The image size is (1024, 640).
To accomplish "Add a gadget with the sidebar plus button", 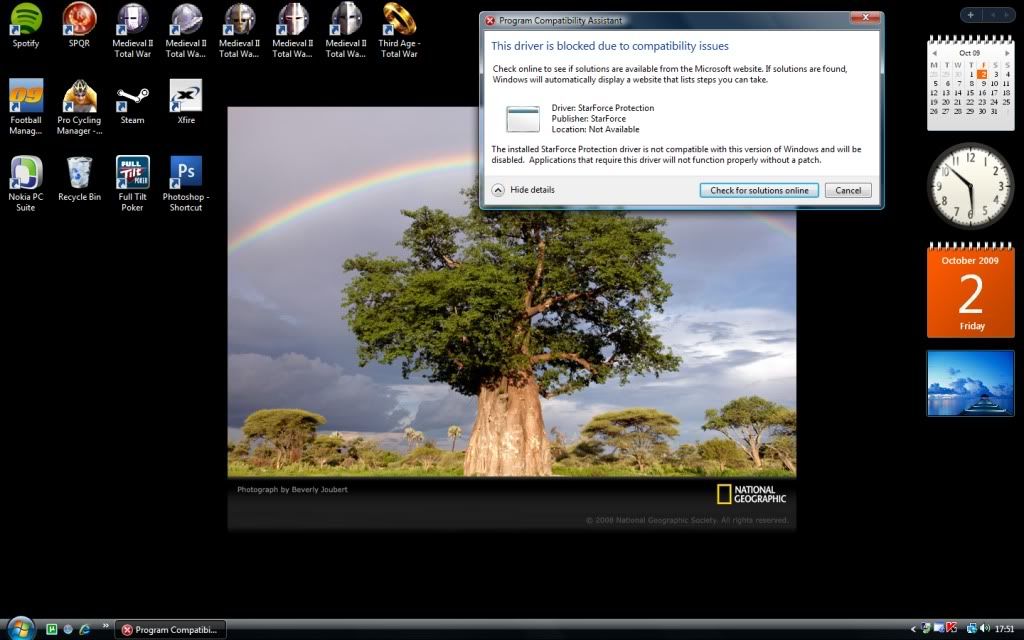I will pos(970,14).
